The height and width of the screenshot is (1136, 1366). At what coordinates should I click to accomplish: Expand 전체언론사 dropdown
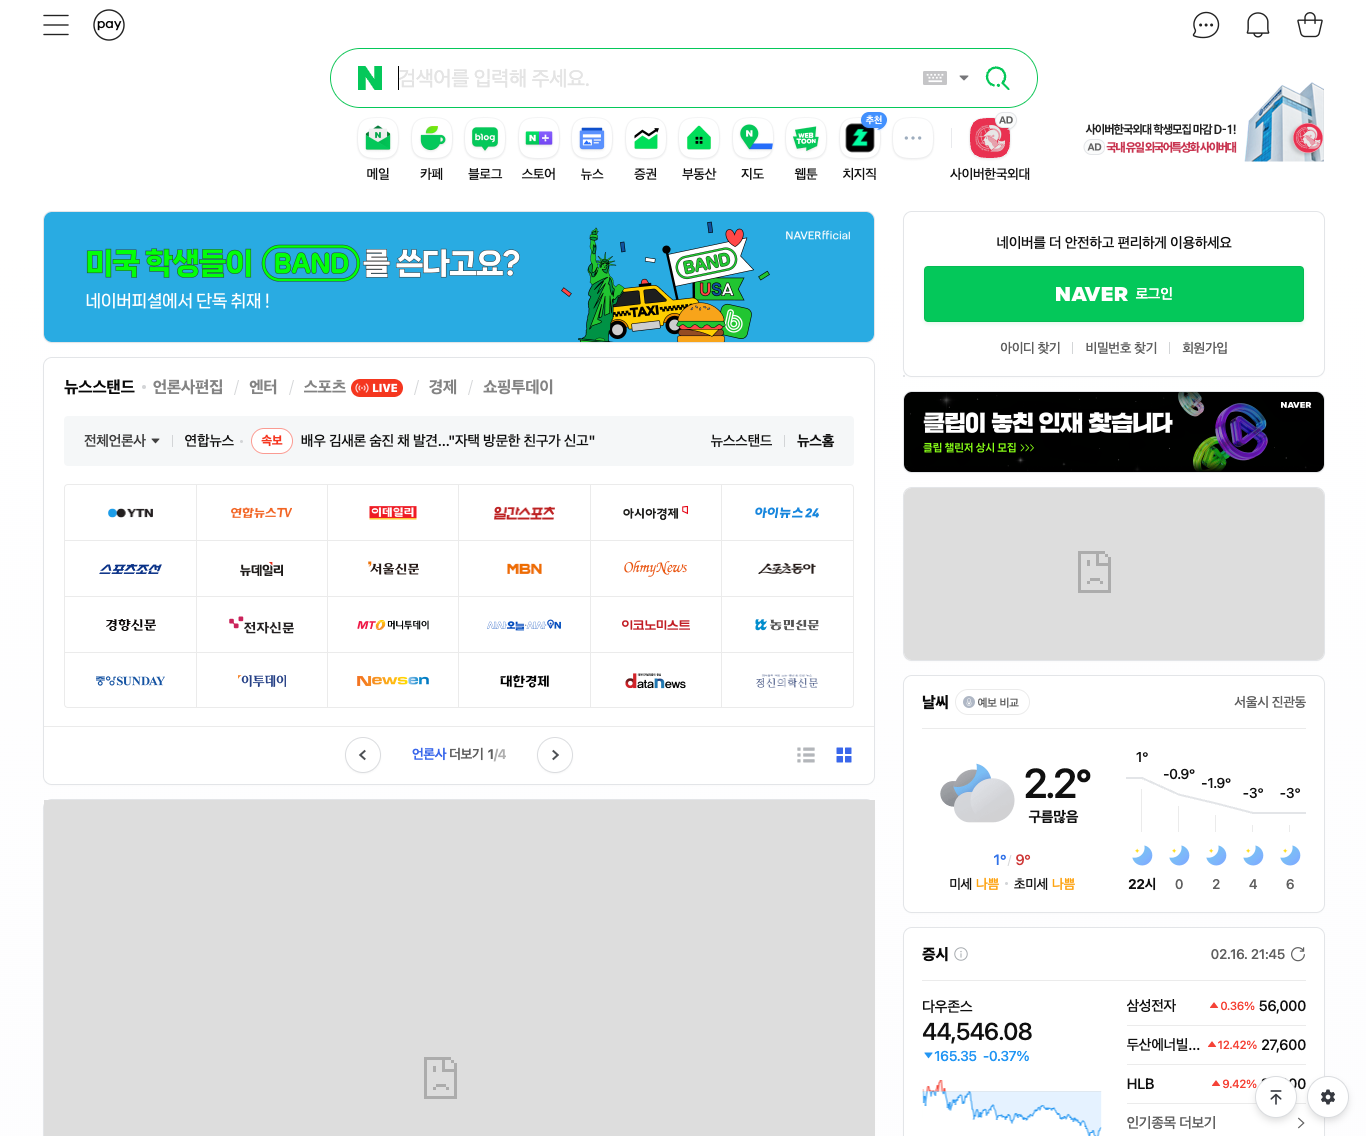(x=122, y=441)
